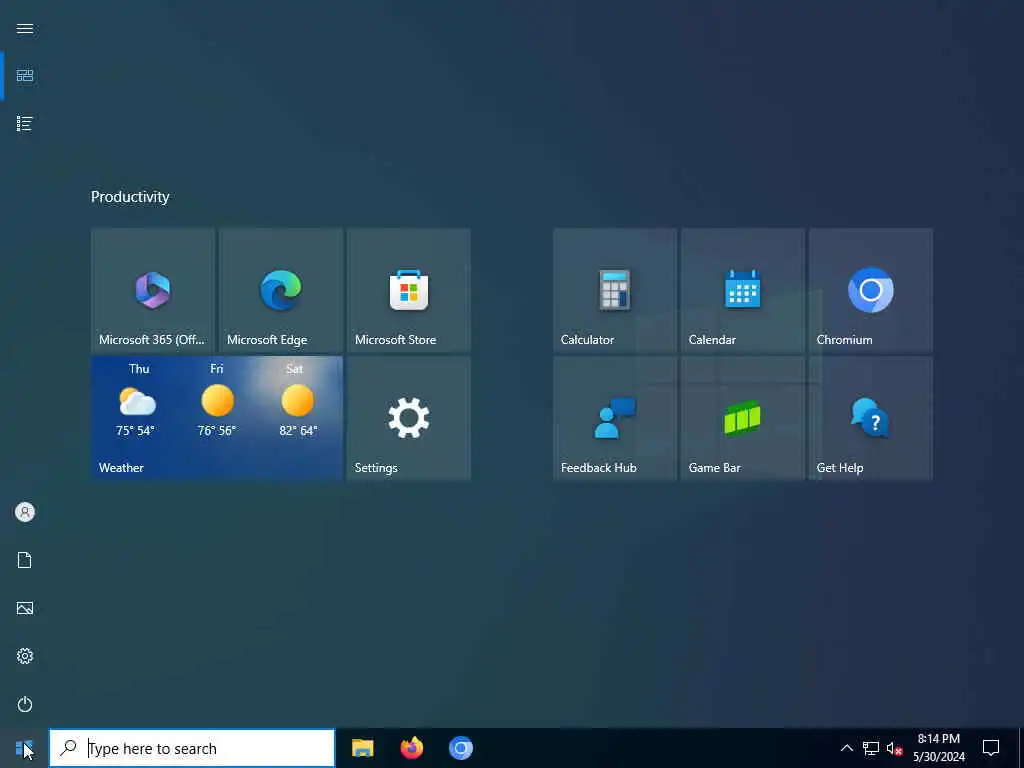Image resolution: width=1024 pixels, height=768 pixels.
Task: Click the Show desktop sliver
Action: [x=1021, y=748]
